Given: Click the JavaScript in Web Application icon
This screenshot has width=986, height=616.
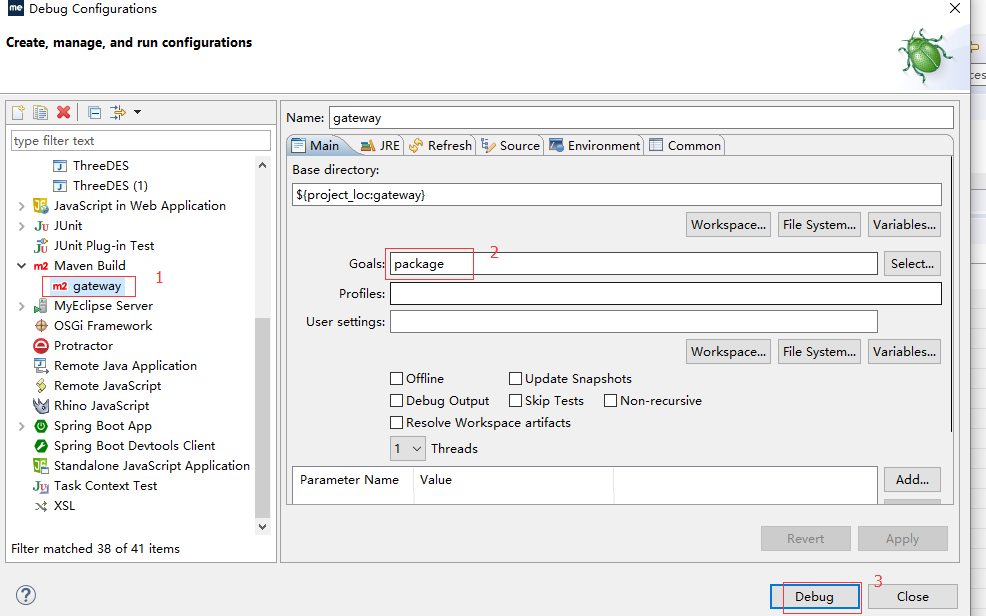Looking at the screenshot, I should 41,206.
